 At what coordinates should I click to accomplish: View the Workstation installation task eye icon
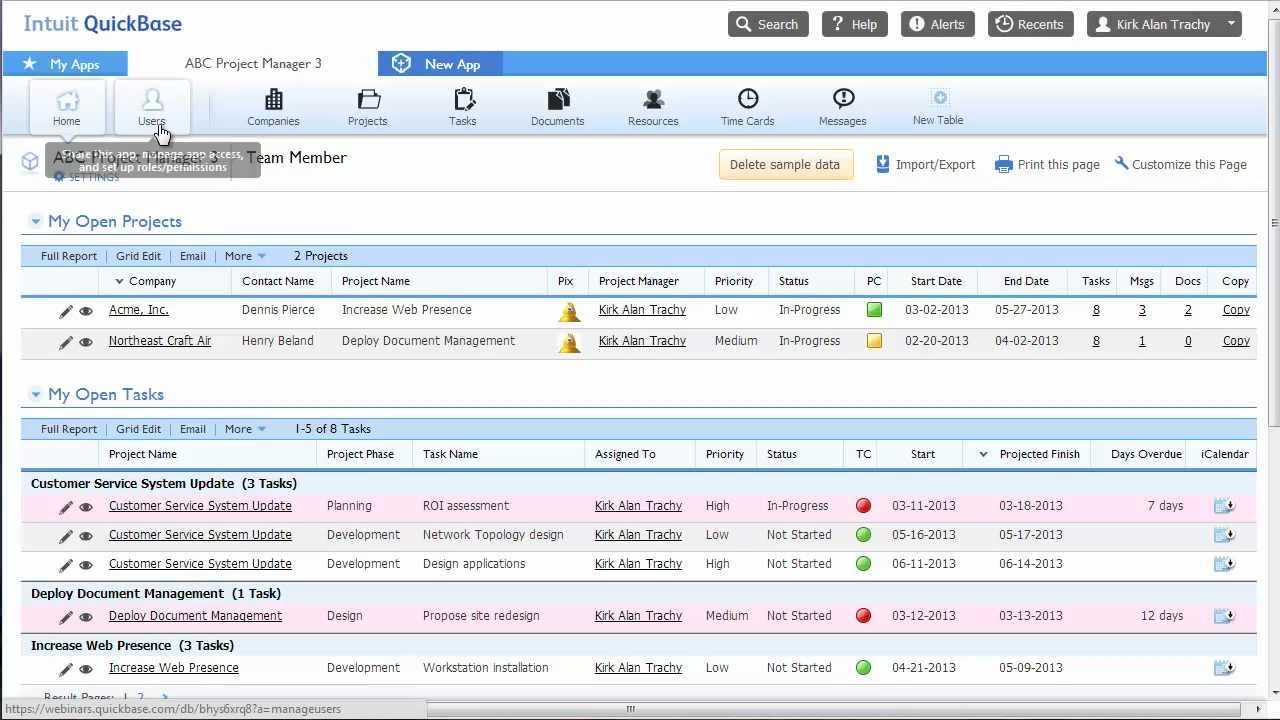pyautogui.click(x=86, y=669)
